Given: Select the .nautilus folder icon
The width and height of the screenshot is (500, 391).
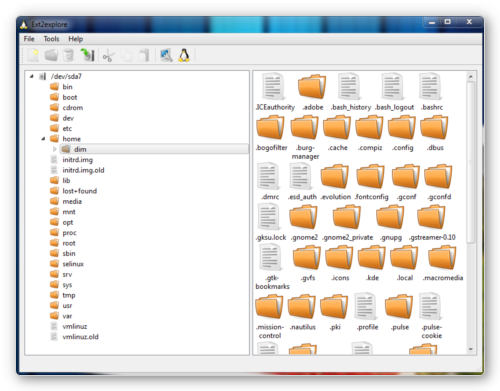Looking at the screenshot, I should 302,306.
